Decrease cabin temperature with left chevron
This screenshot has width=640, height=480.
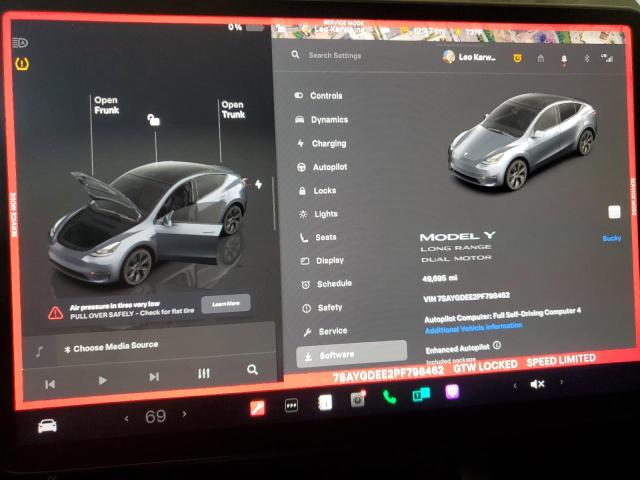pyautogui.click(x=127, y=419)
